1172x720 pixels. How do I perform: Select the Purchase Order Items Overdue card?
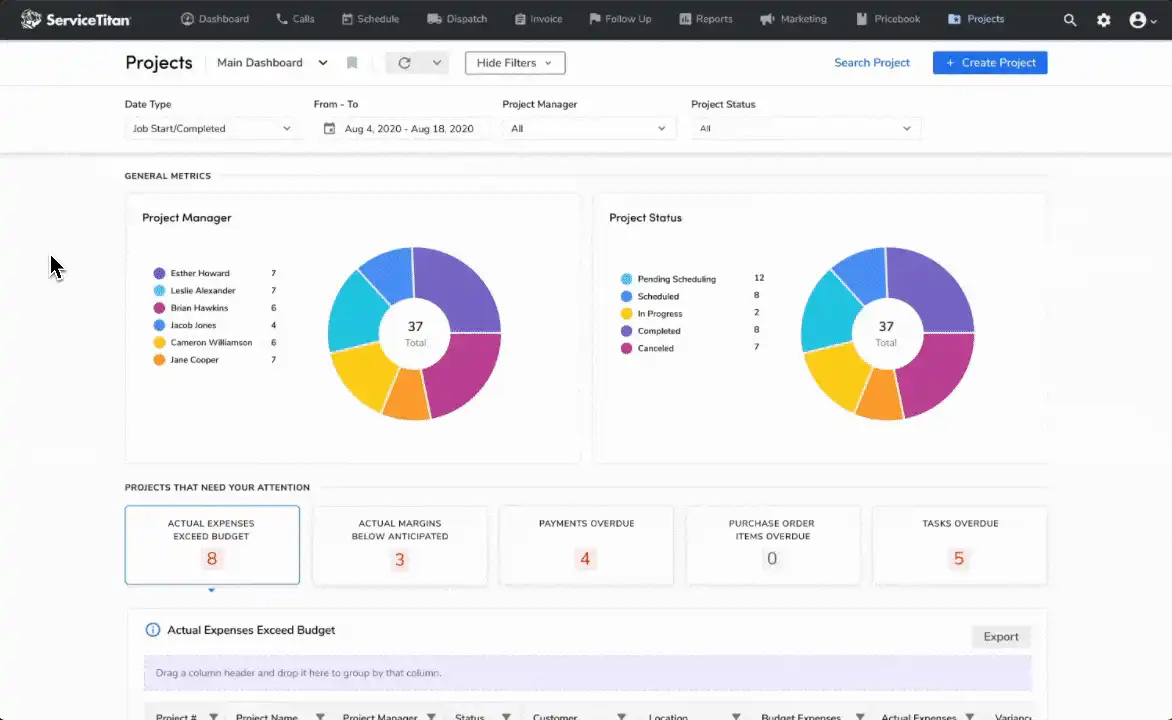point(773,545)
